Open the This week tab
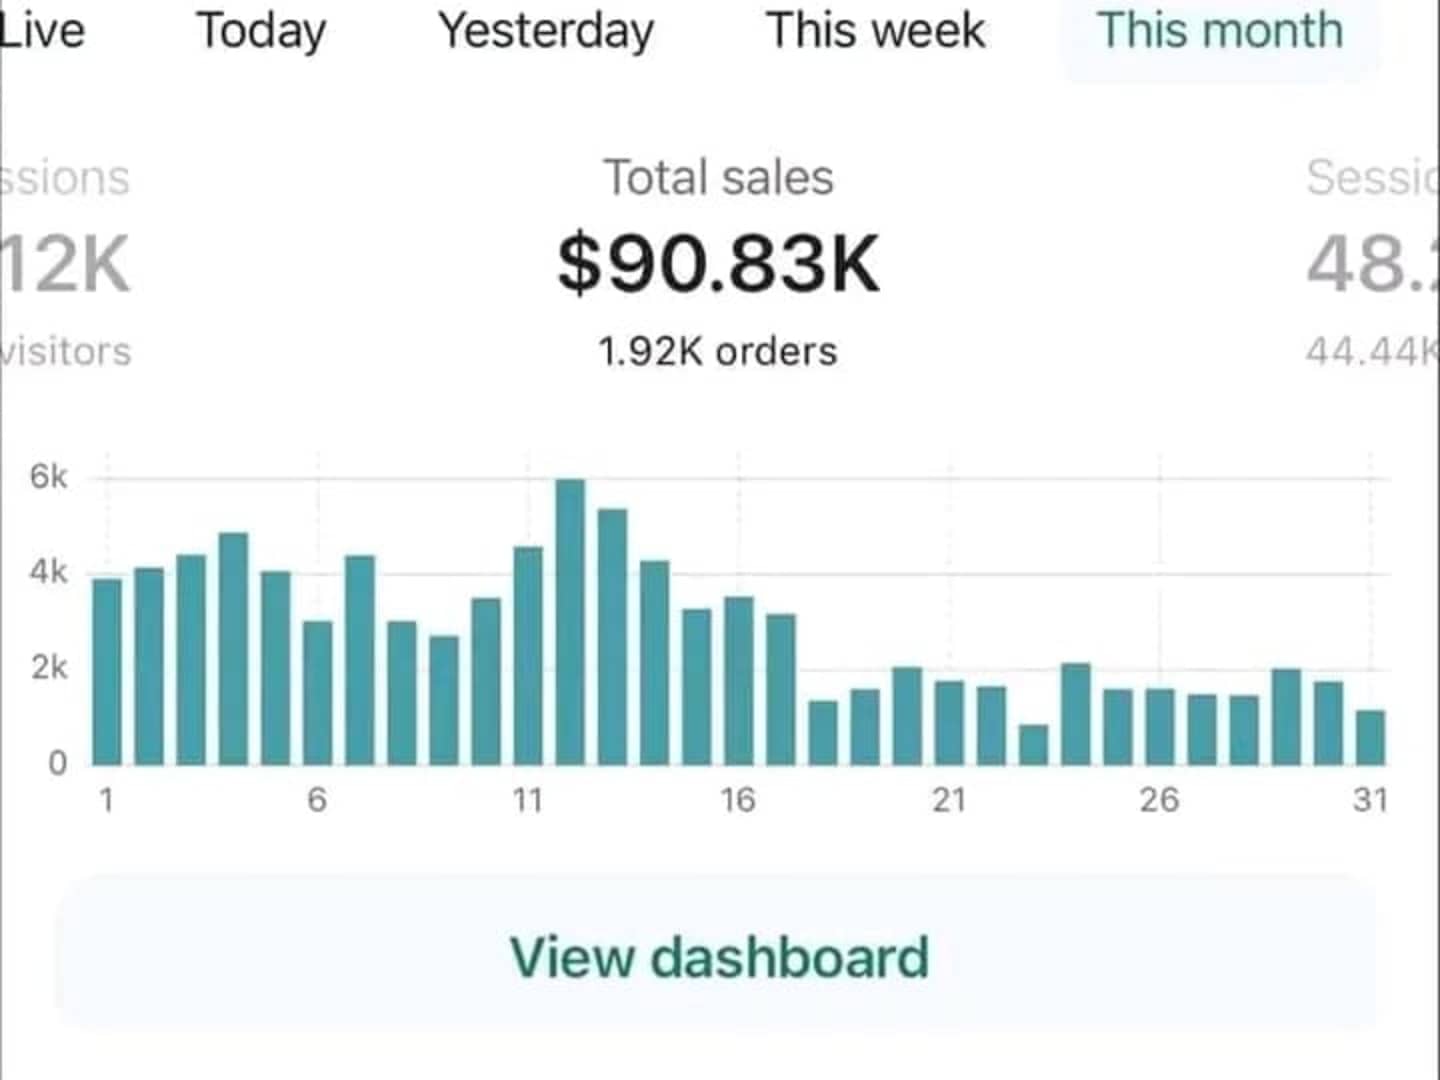1440x1080 pixels. click(x=875, y=31)
